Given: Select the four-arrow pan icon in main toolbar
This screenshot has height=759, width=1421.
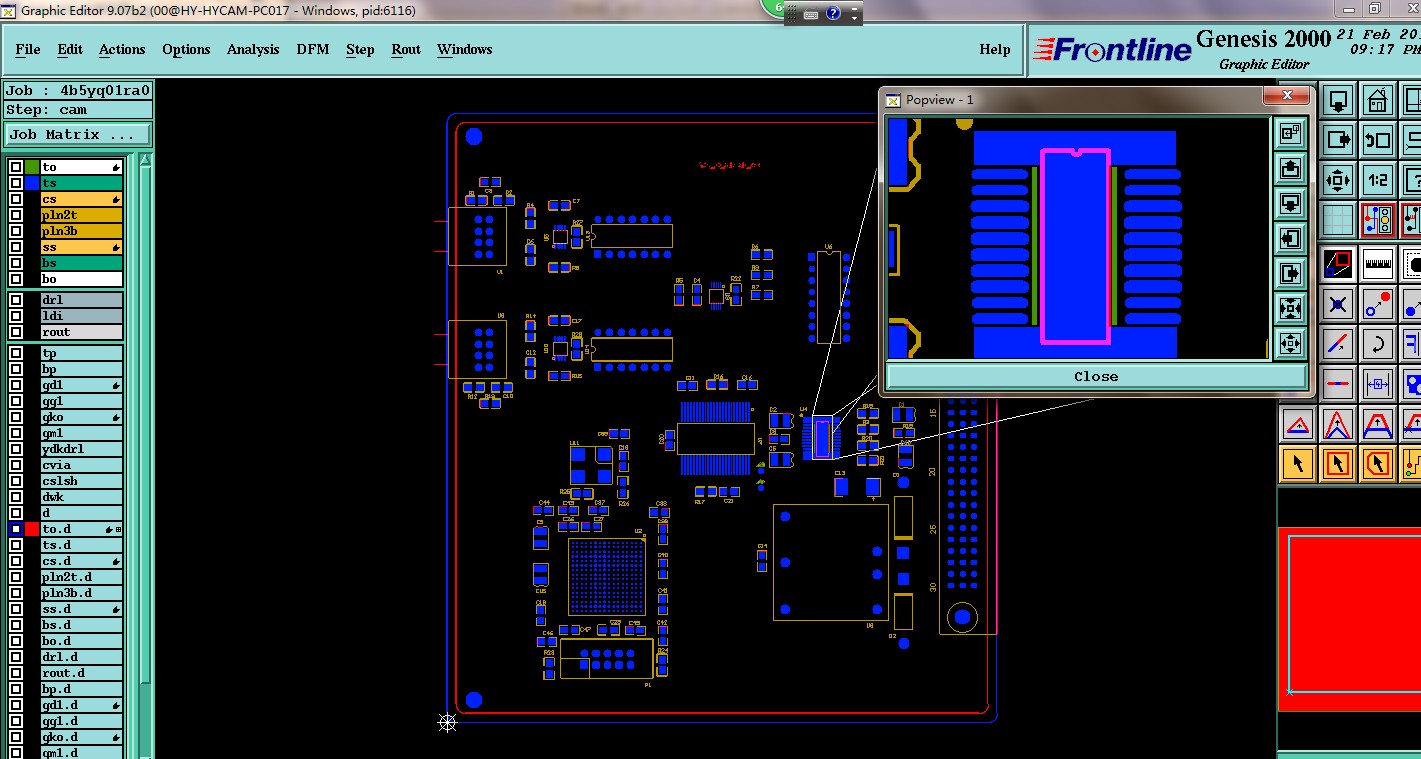Looking at the screenshot, I should pyautogui.click(x=1338, y=181).
